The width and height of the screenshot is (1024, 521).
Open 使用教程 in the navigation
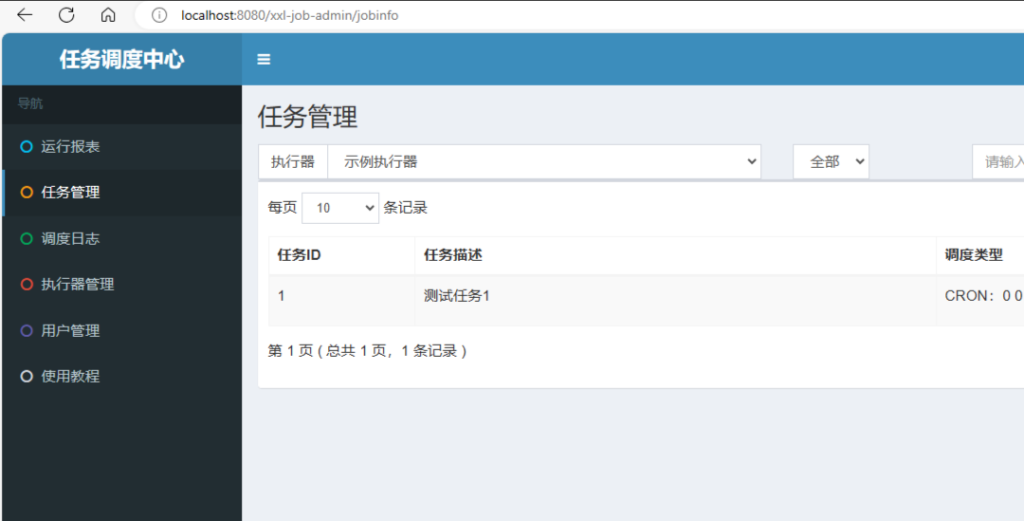[122, 377]
